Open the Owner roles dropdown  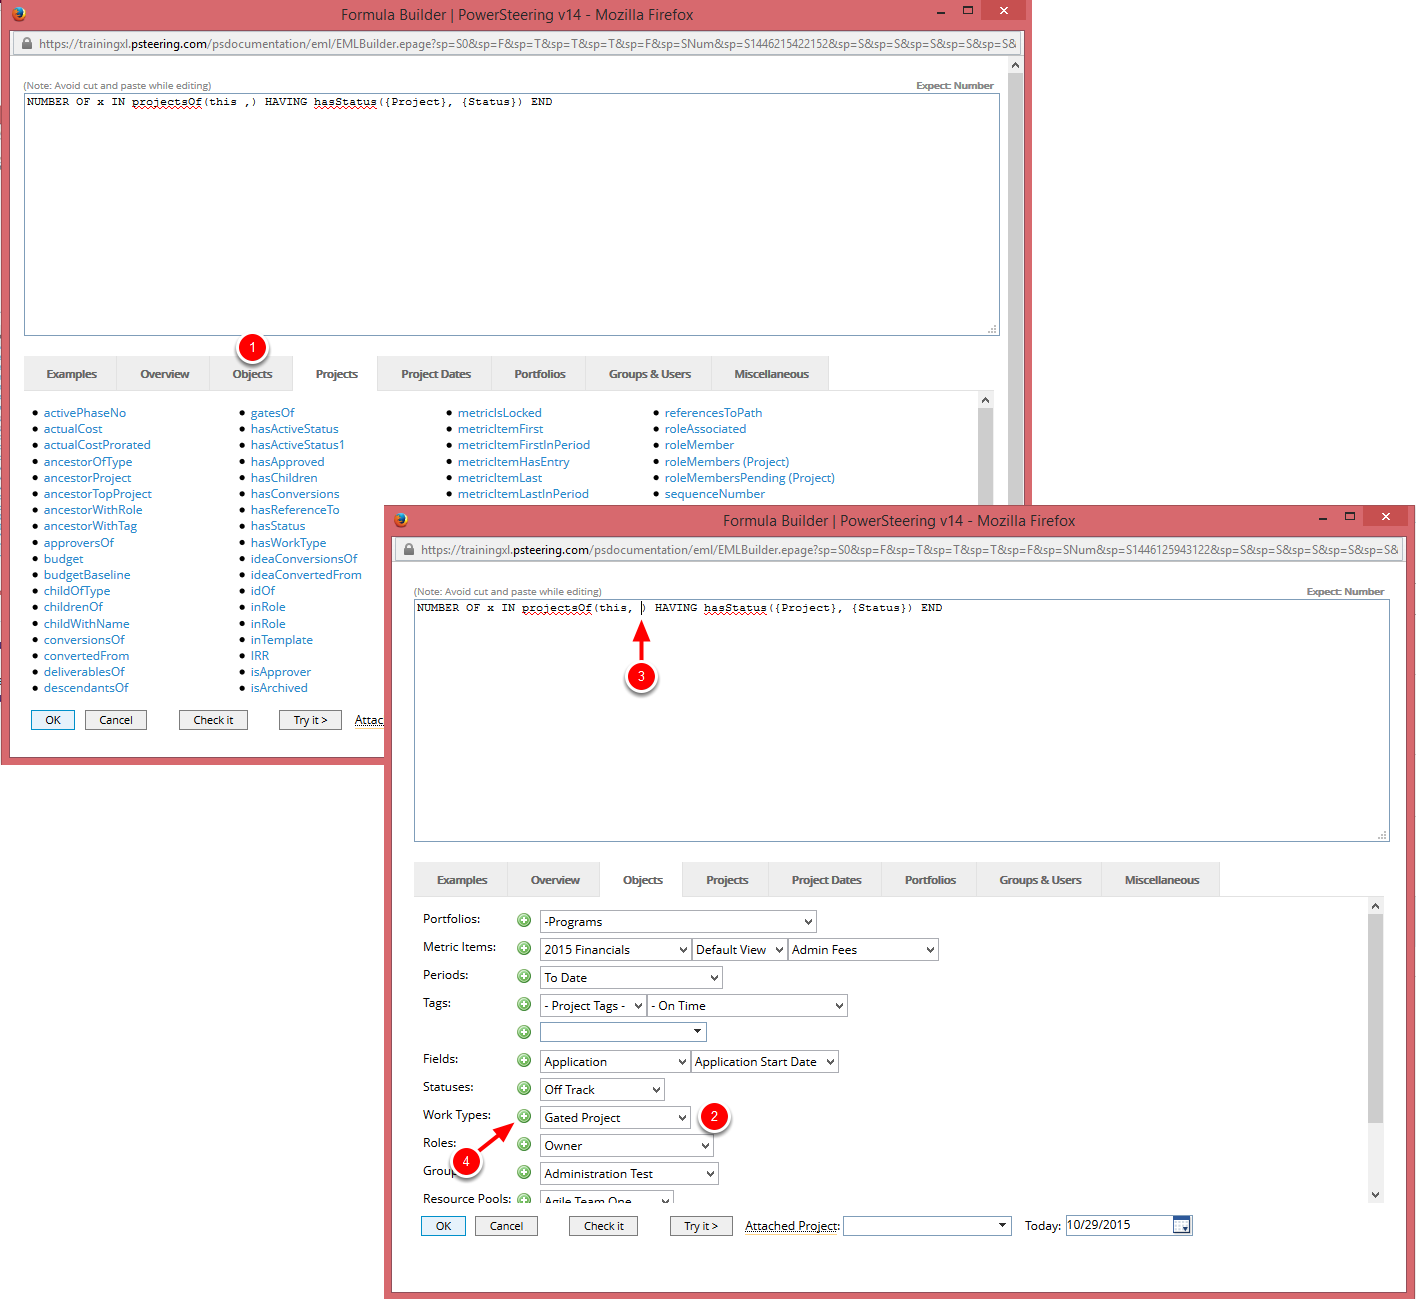pos(627,1145)
